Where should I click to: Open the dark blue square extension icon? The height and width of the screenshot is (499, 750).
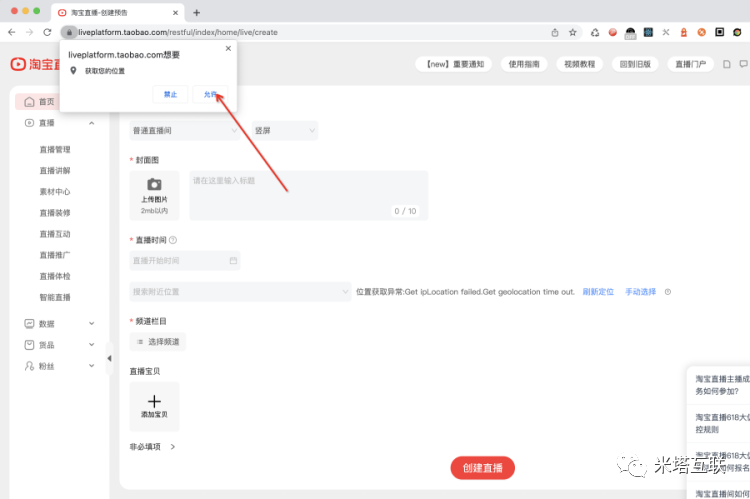click(x=648, y=33)
